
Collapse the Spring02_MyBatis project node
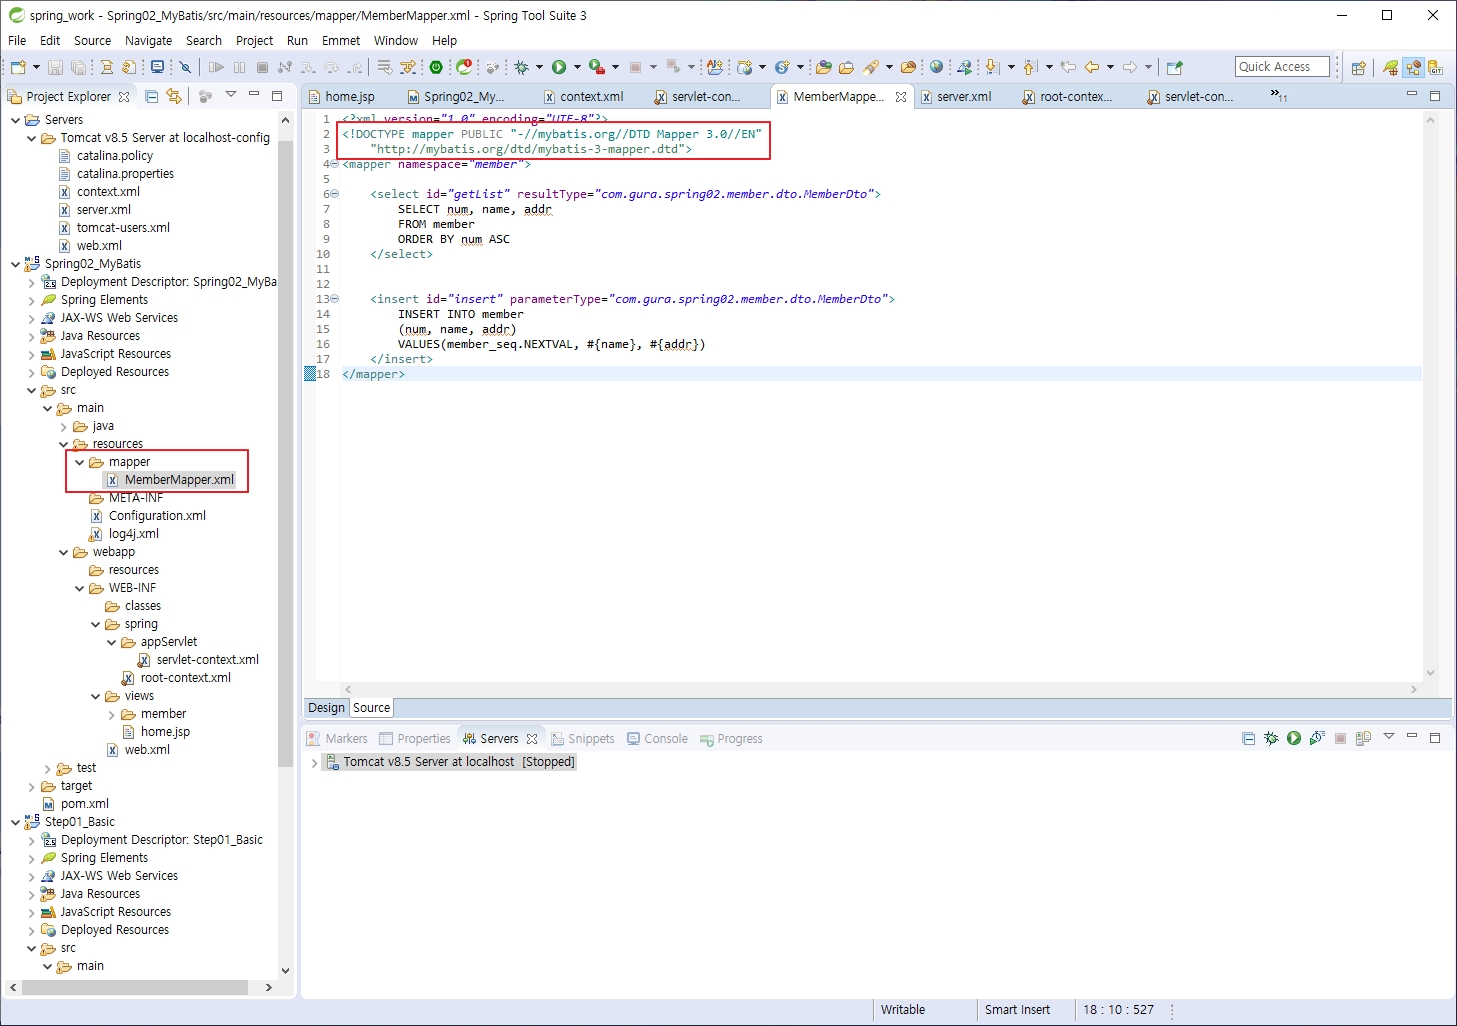coord(15,264)
